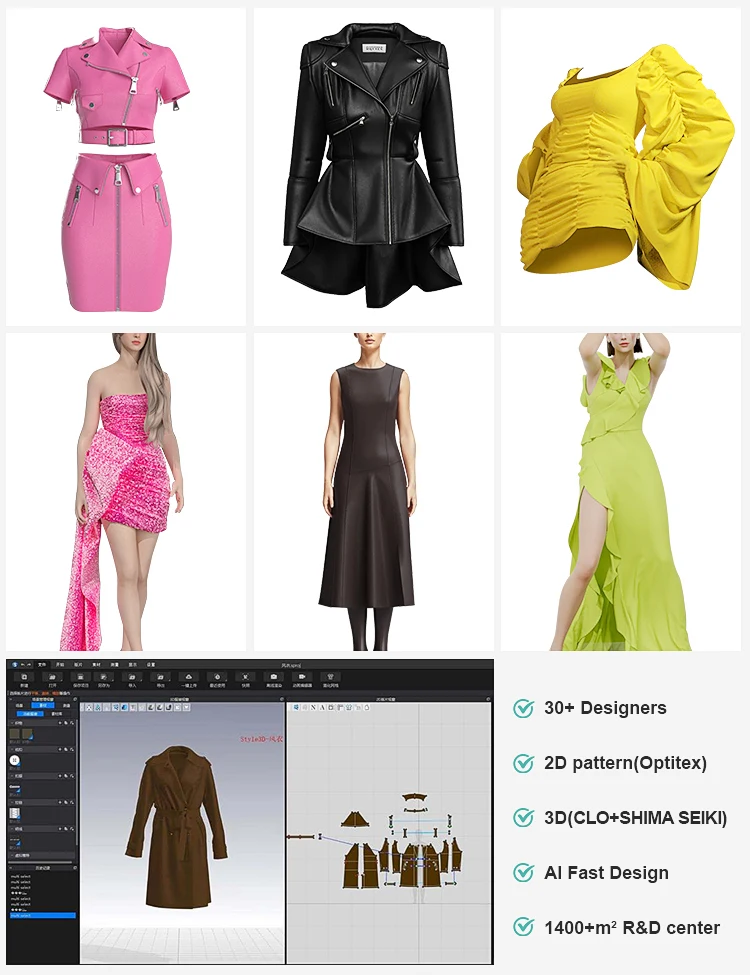The image size is (750, 975).
Task: Click the last ribbon icon after video camera
Action: [x=330, y=677]
